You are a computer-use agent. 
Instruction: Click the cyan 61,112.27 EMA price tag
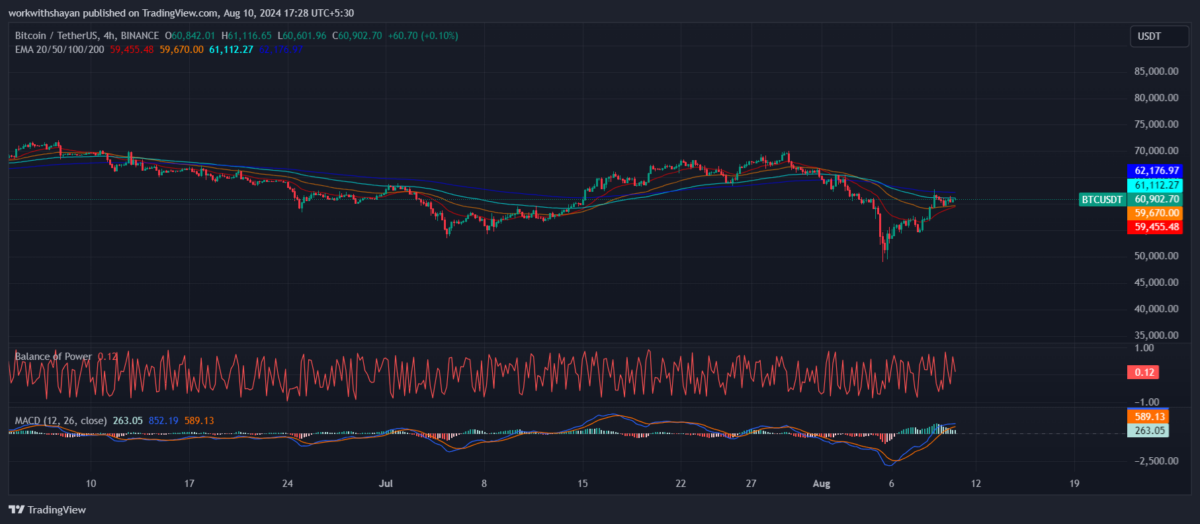point(1156,185)
